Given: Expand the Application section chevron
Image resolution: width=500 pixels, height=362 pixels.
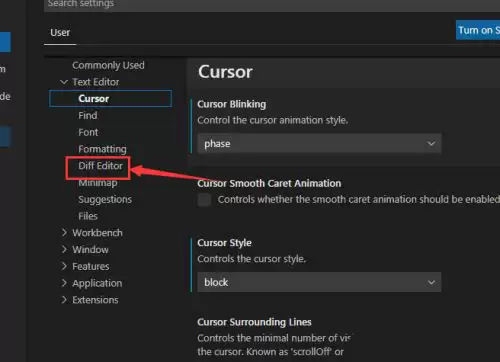Looking at the screenshot, I should (x=64, y=283).
